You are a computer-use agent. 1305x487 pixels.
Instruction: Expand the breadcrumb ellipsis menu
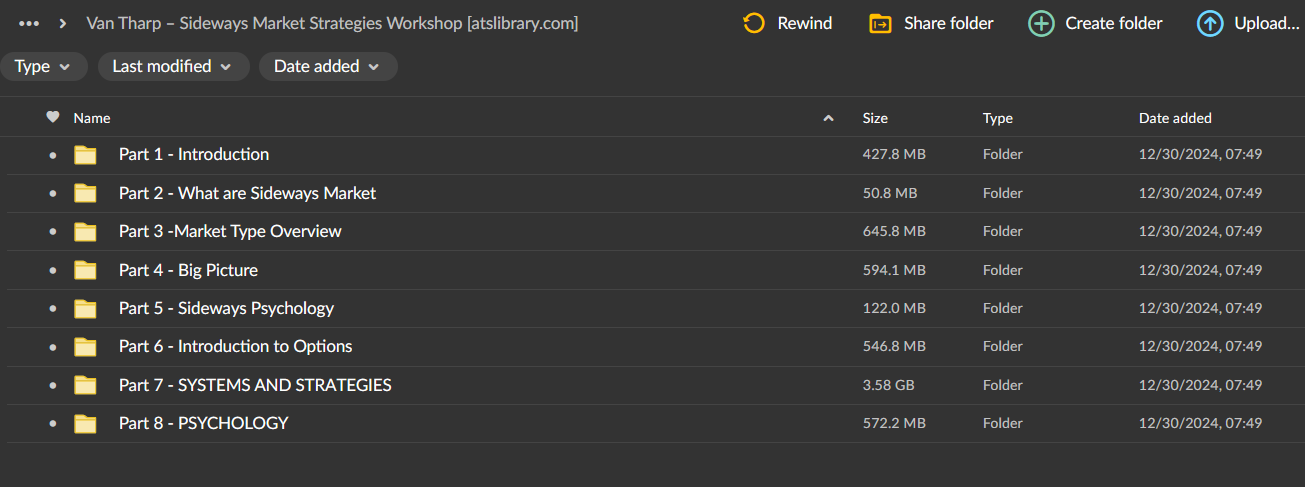point(29,23)
